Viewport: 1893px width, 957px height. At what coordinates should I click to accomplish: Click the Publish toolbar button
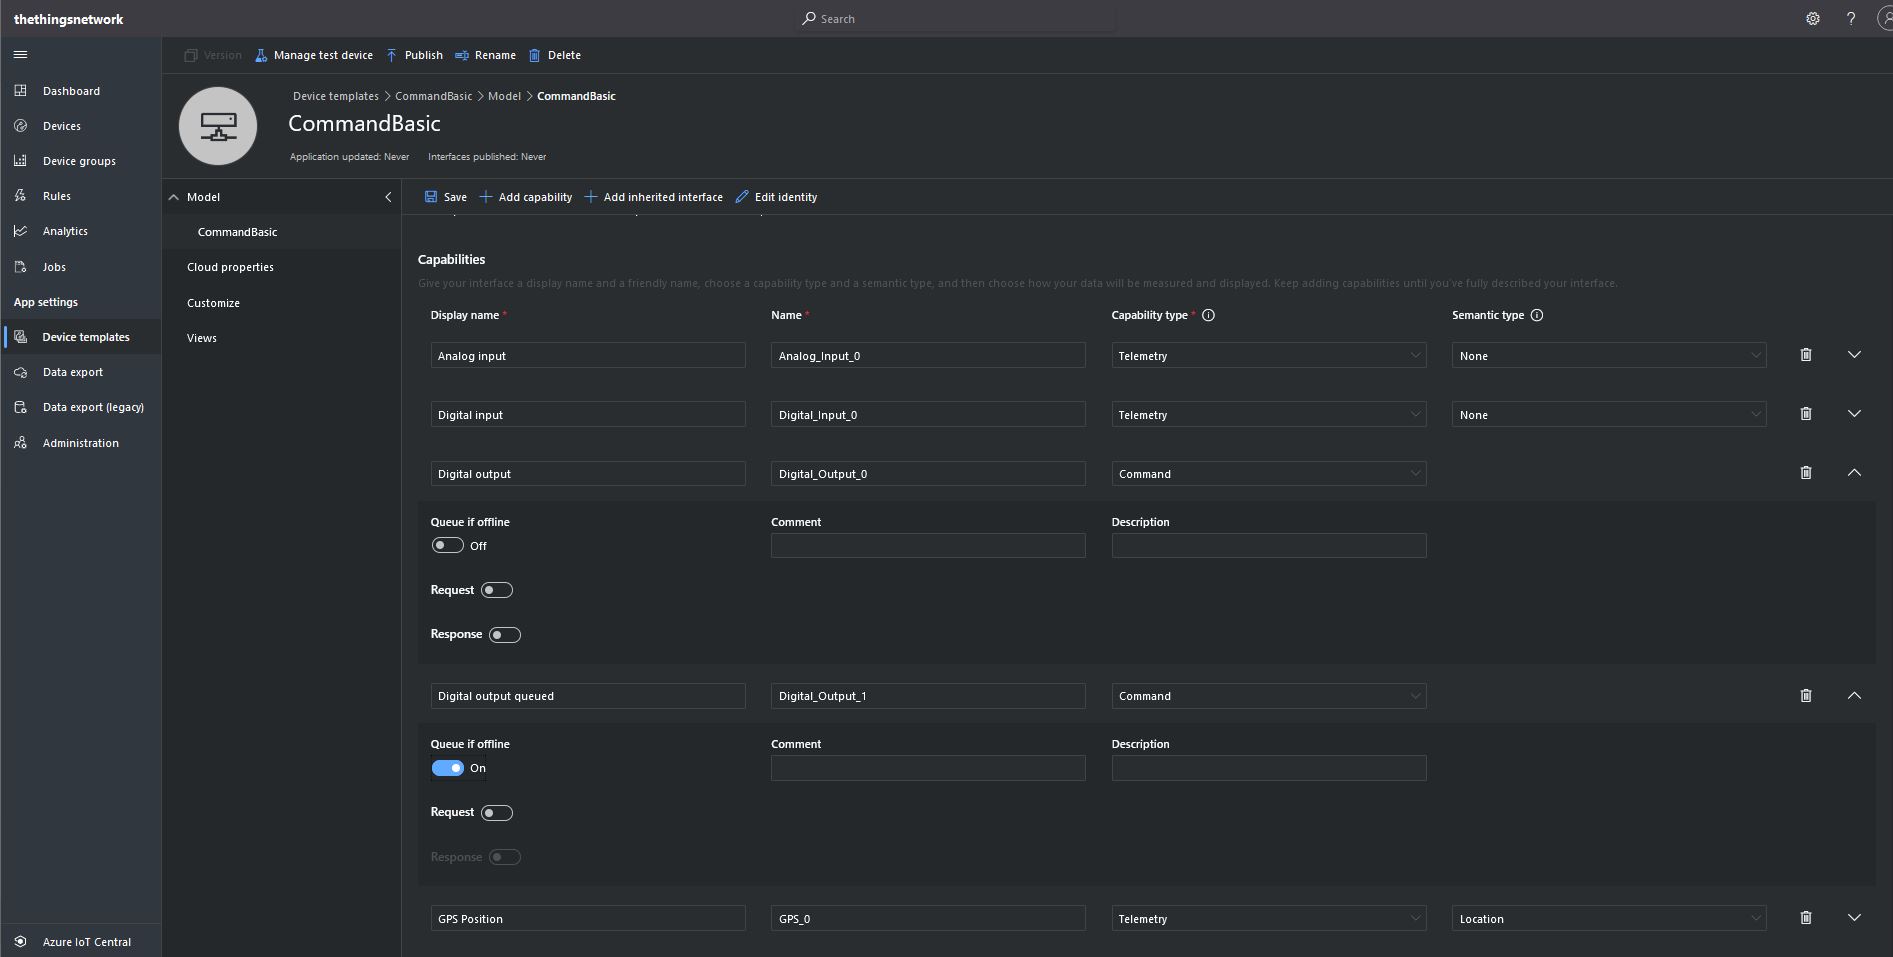(414, 56)
